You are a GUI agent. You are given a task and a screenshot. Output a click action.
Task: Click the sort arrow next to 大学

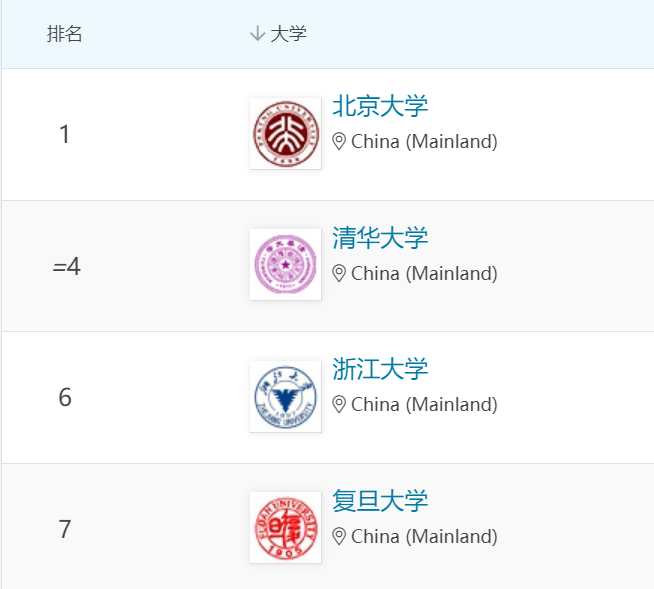click(x=257, y=33)
